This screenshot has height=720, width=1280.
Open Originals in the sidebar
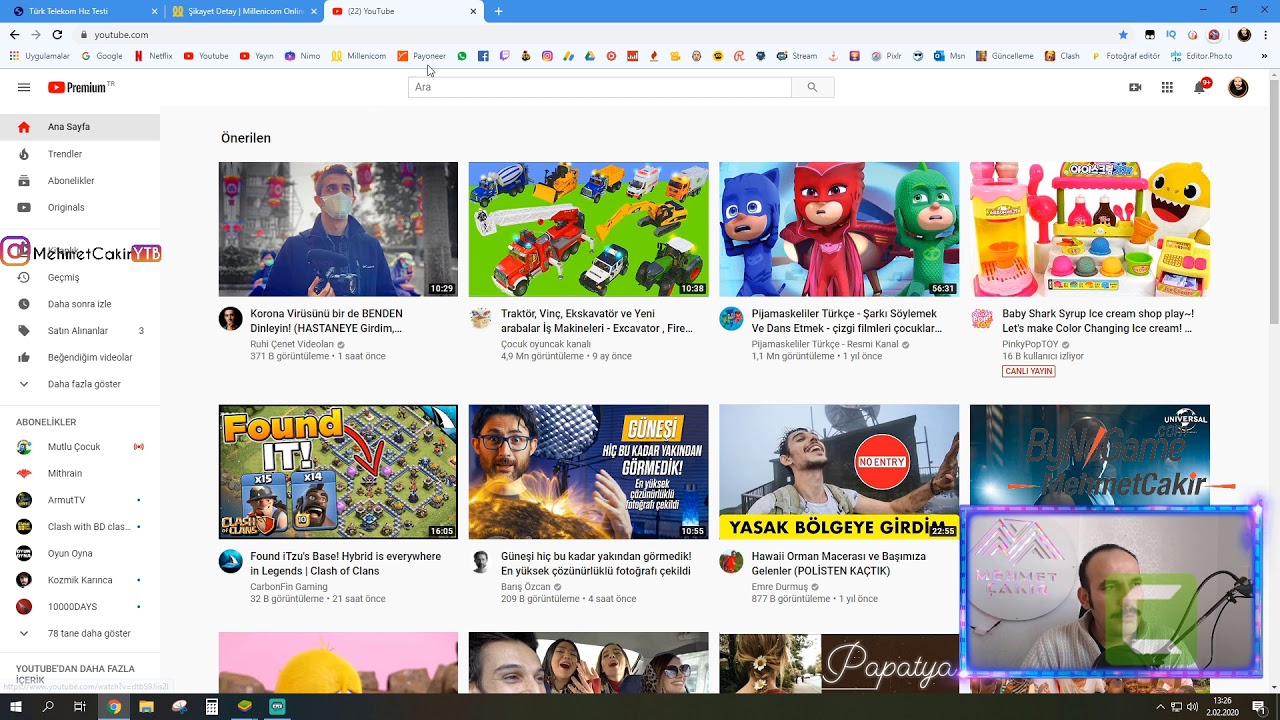(80, 207)
